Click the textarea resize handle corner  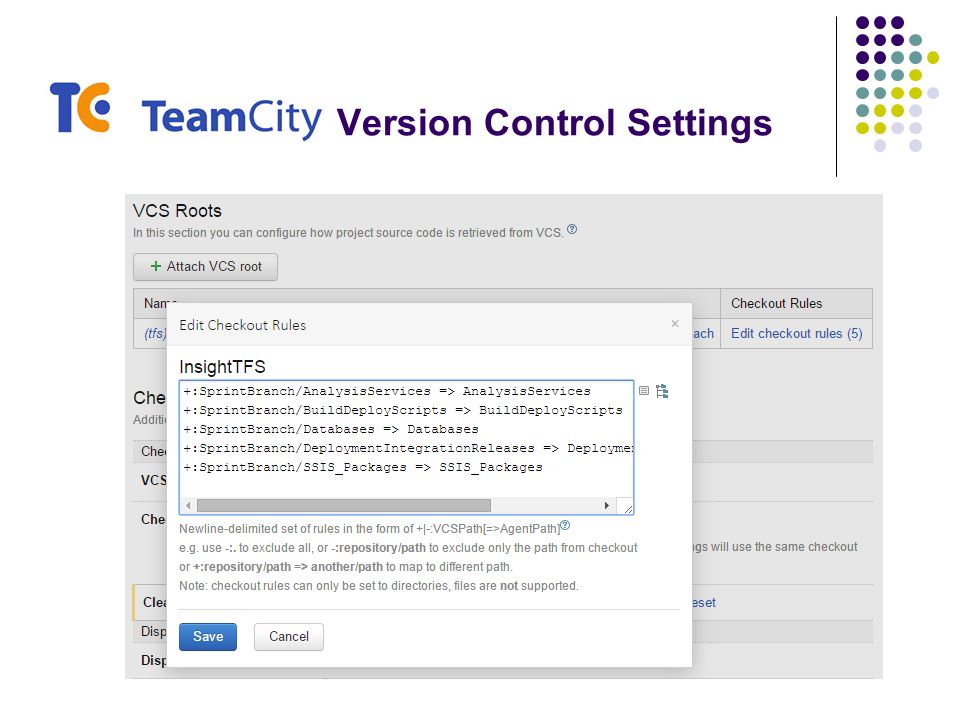(627, 507)
